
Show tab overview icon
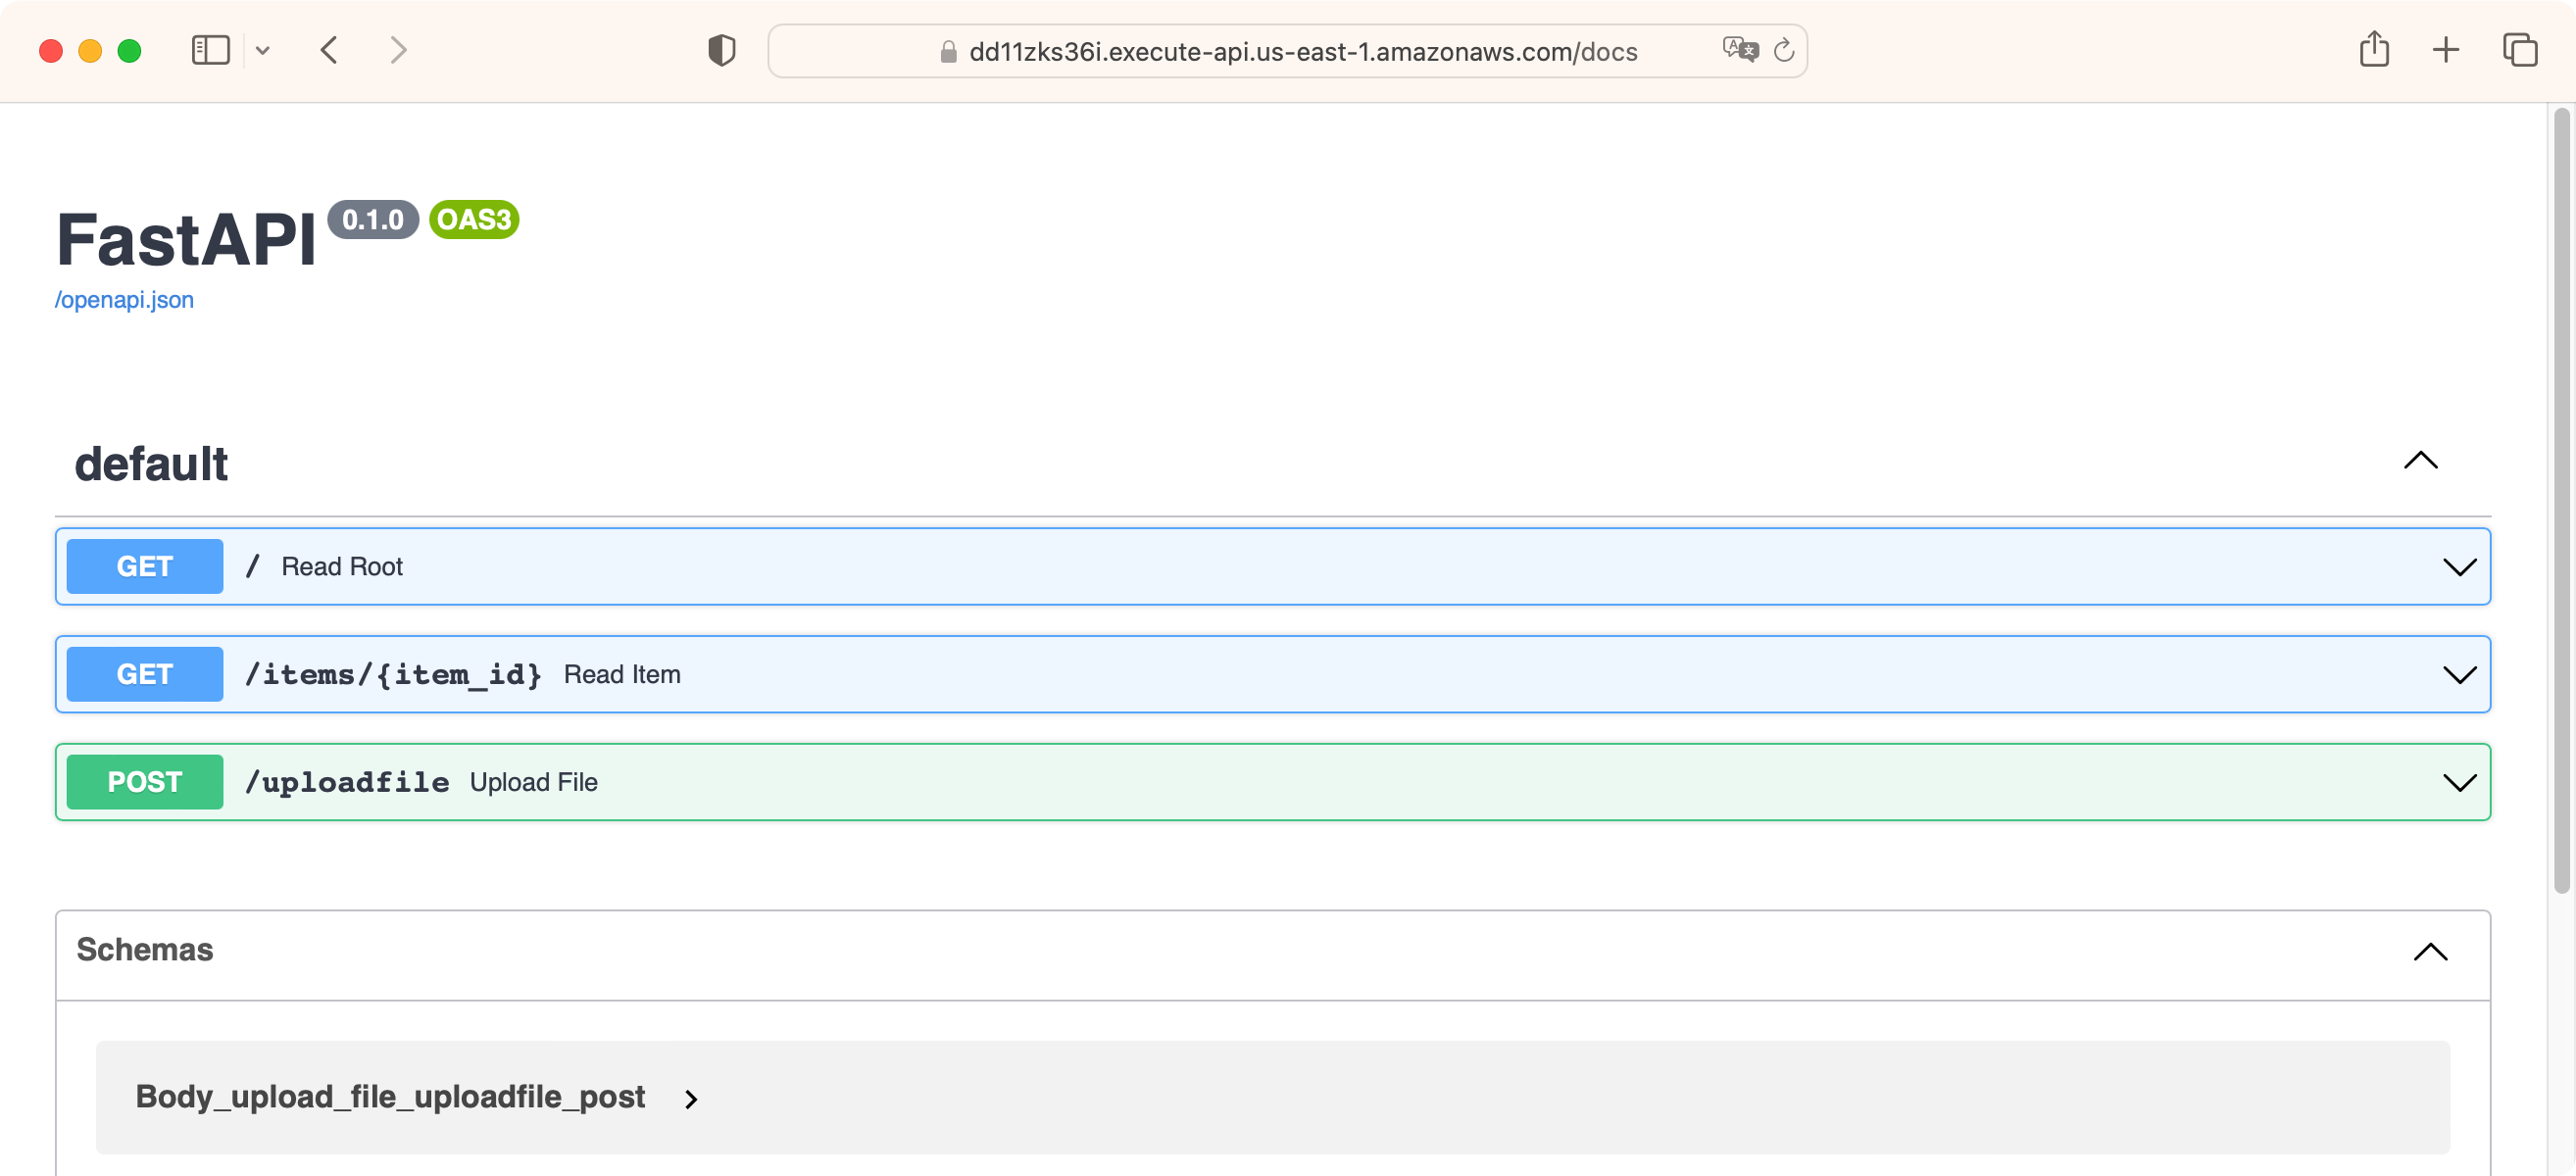[x=2519, y=50]
